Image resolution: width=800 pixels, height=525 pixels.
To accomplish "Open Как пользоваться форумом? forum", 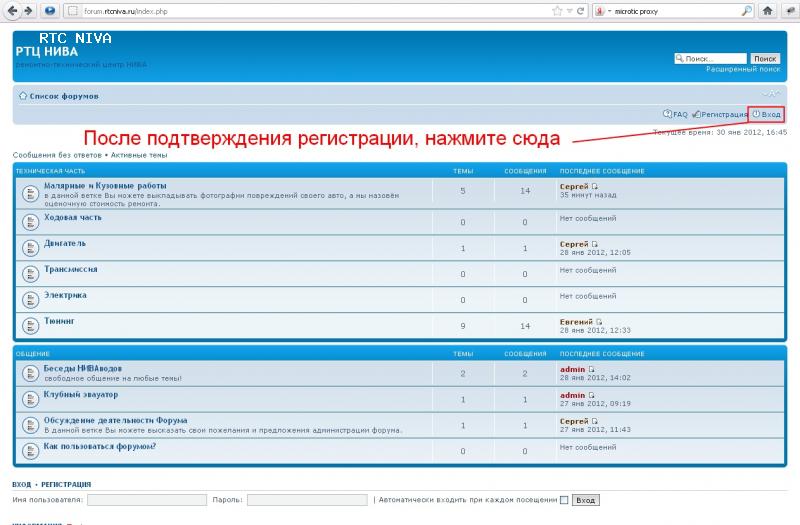I will pyautogui.click(x=99, y=446).
